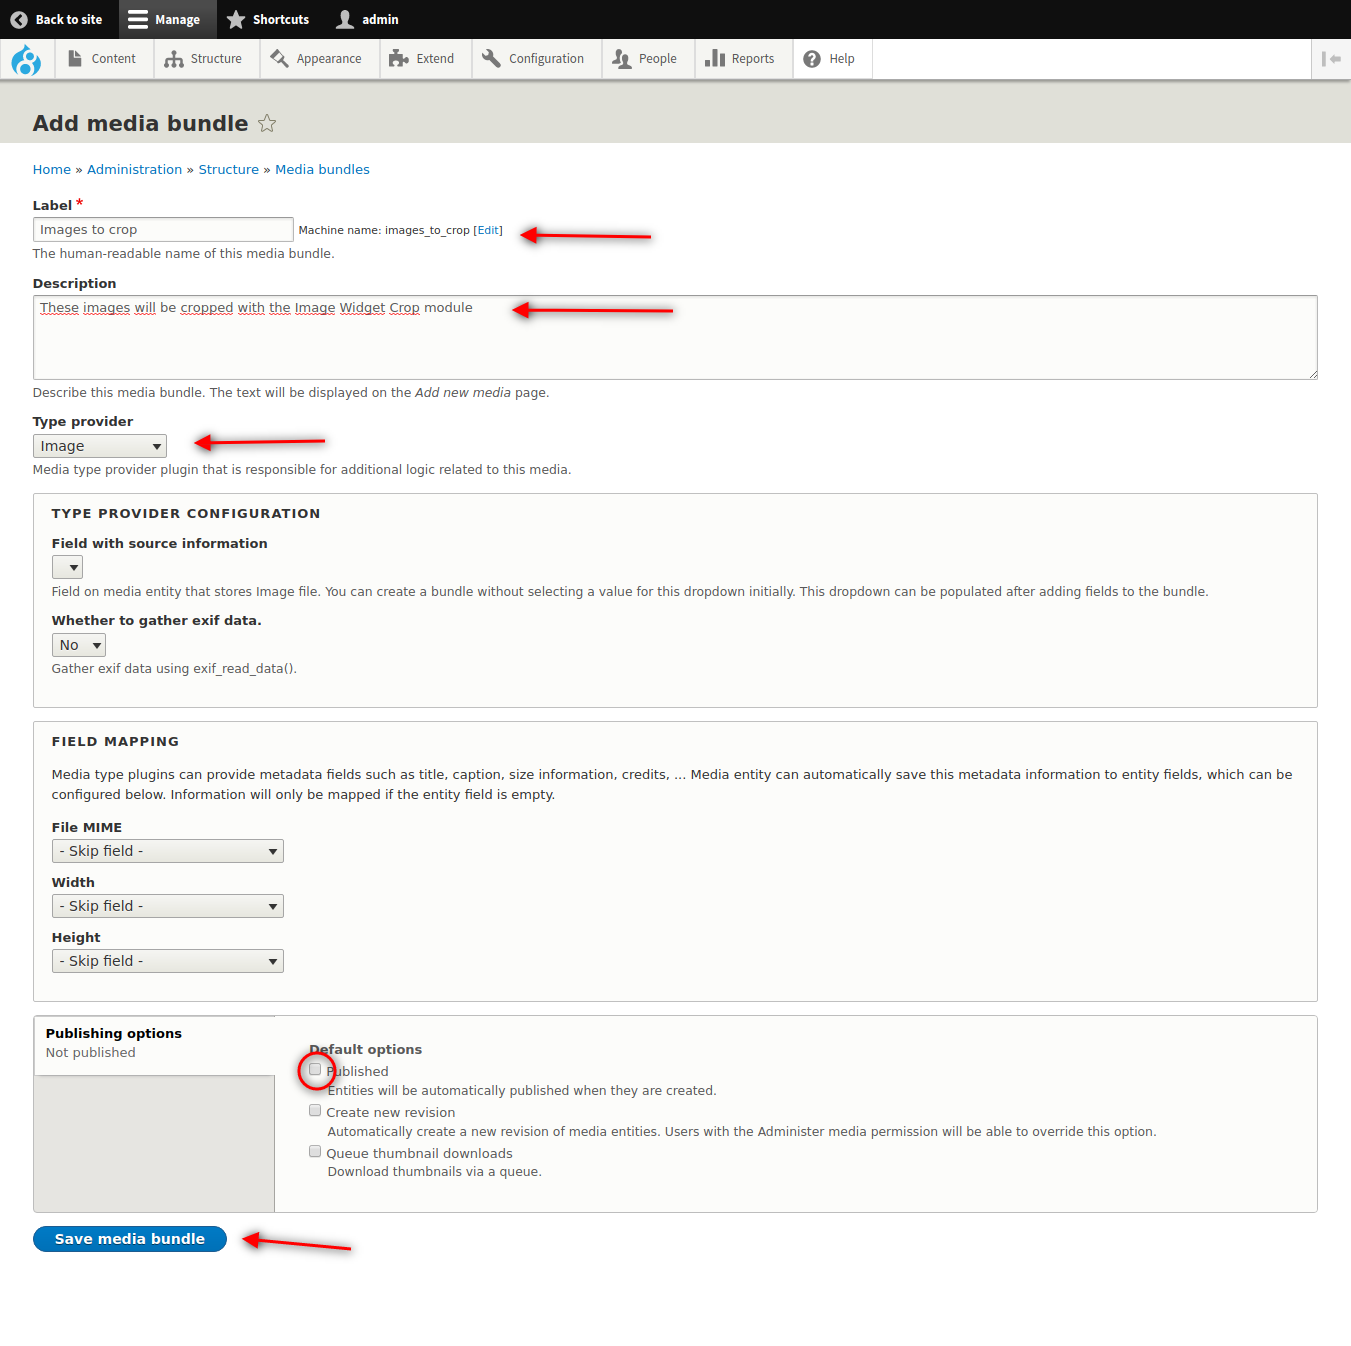Open the Type provider dropdown
1351x1346 pixels.
tap(99, 446)
